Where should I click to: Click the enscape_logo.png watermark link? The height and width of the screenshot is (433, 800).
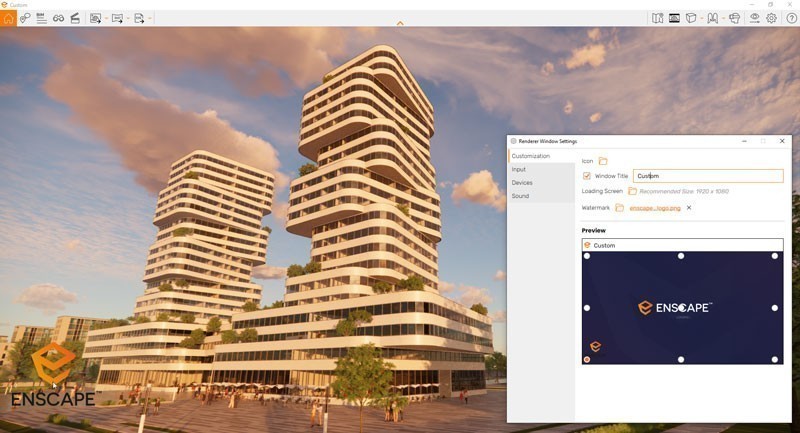point(654,208)
